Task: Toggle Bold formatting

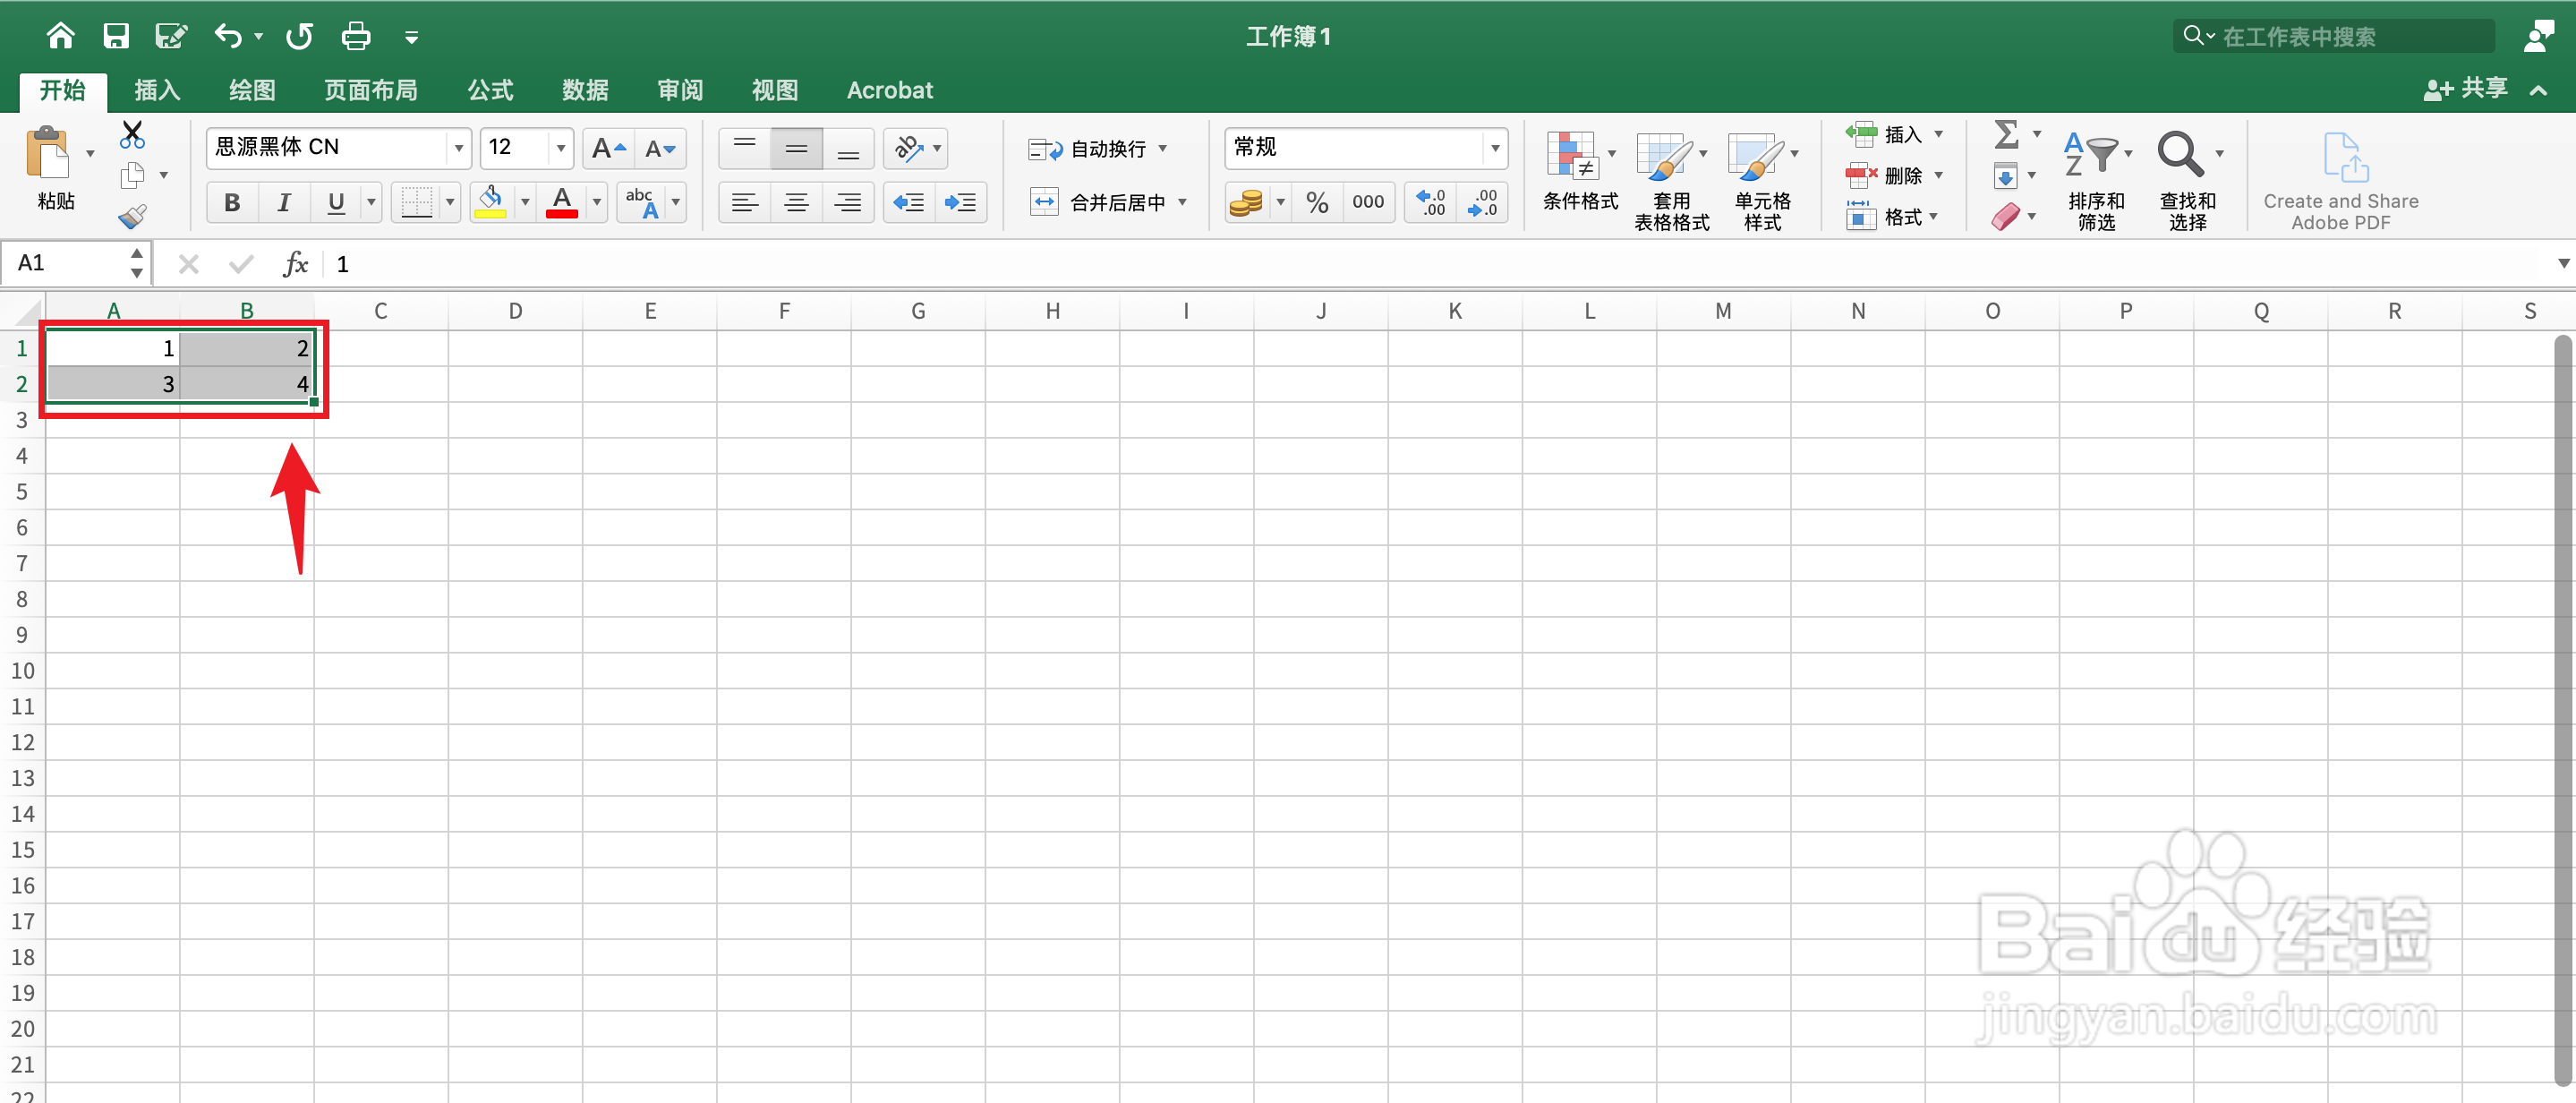Action: point(232,203)
